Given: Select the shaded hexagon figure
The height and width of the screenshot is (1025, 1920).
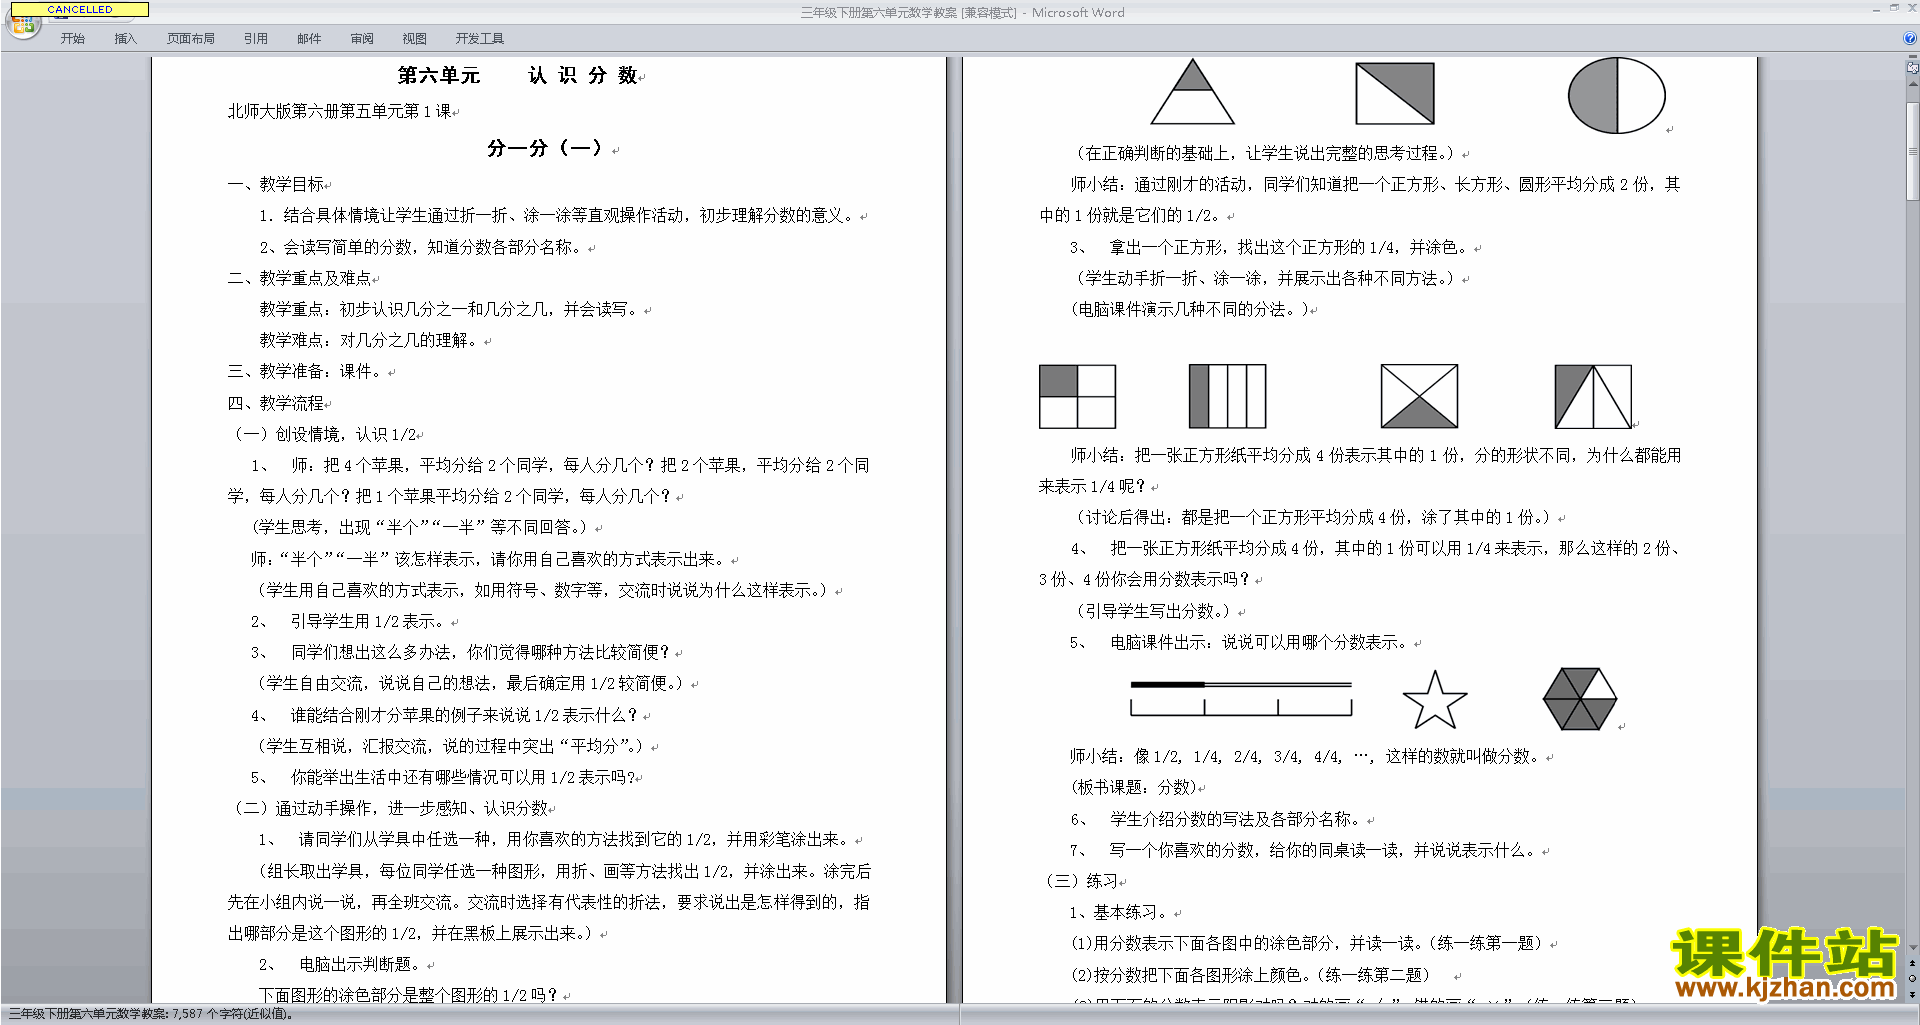Looking at the screenshot, I should pos(1580,699).
